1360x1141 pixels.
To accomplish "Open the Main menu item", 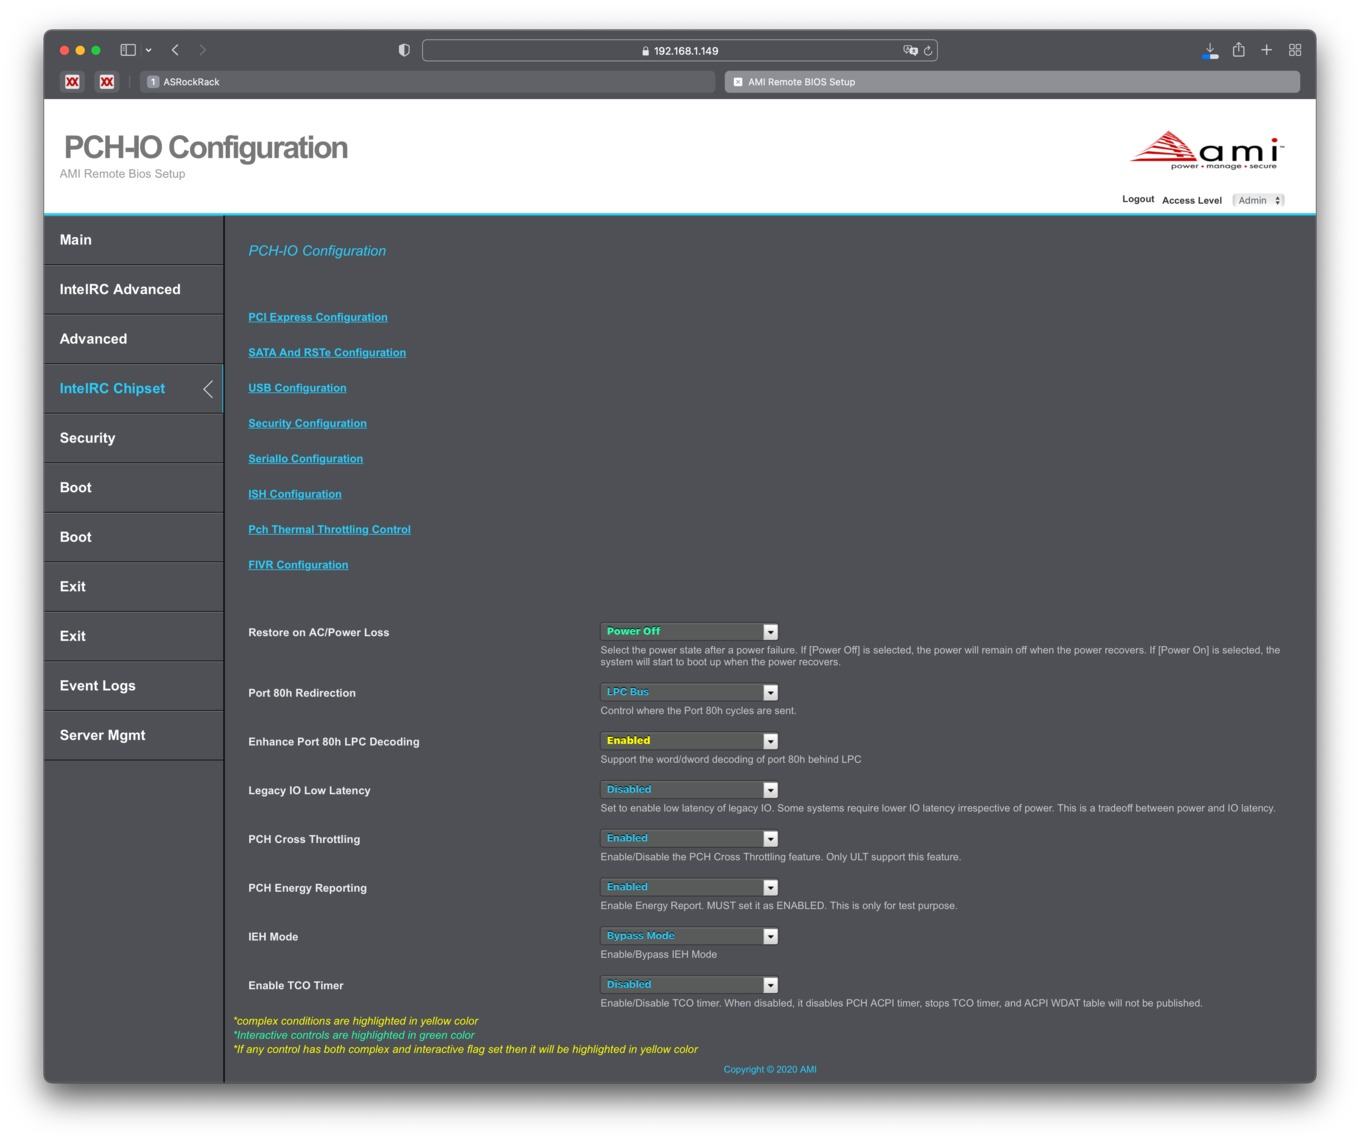I will (133, 240).
